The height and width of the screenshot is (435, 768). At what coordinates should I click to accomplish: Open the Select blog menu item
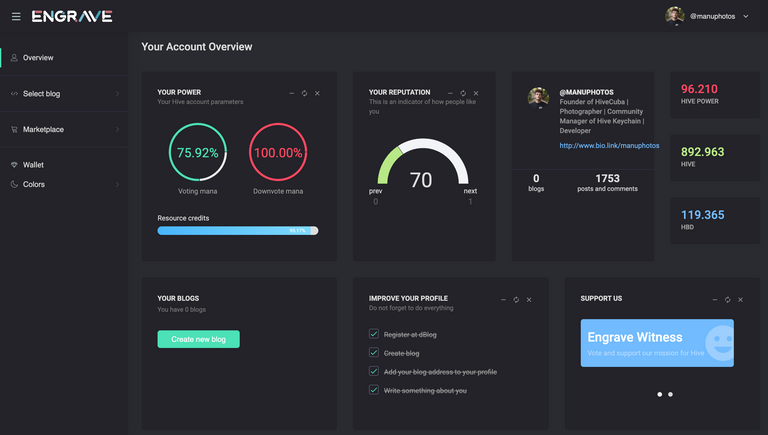point(64,94)
